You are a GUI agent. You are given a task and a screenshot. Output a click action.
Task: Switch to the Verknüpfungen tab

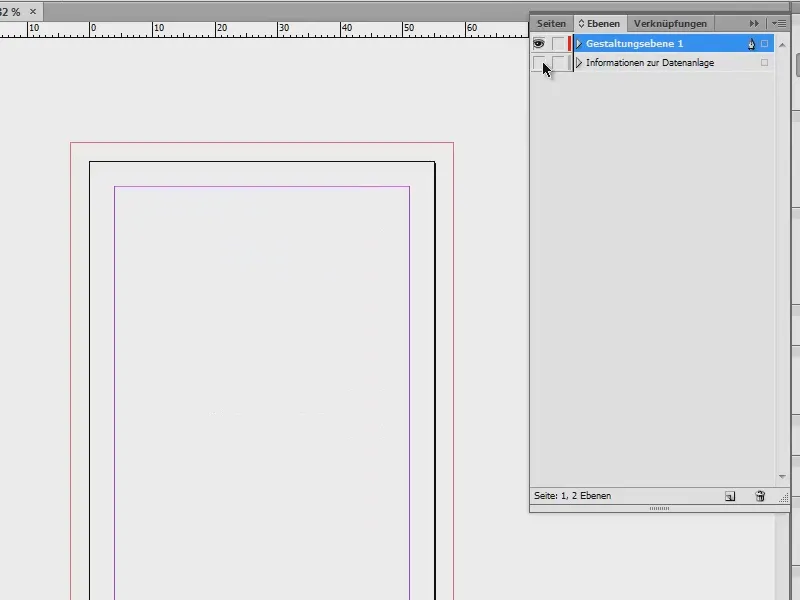point(670,23)
